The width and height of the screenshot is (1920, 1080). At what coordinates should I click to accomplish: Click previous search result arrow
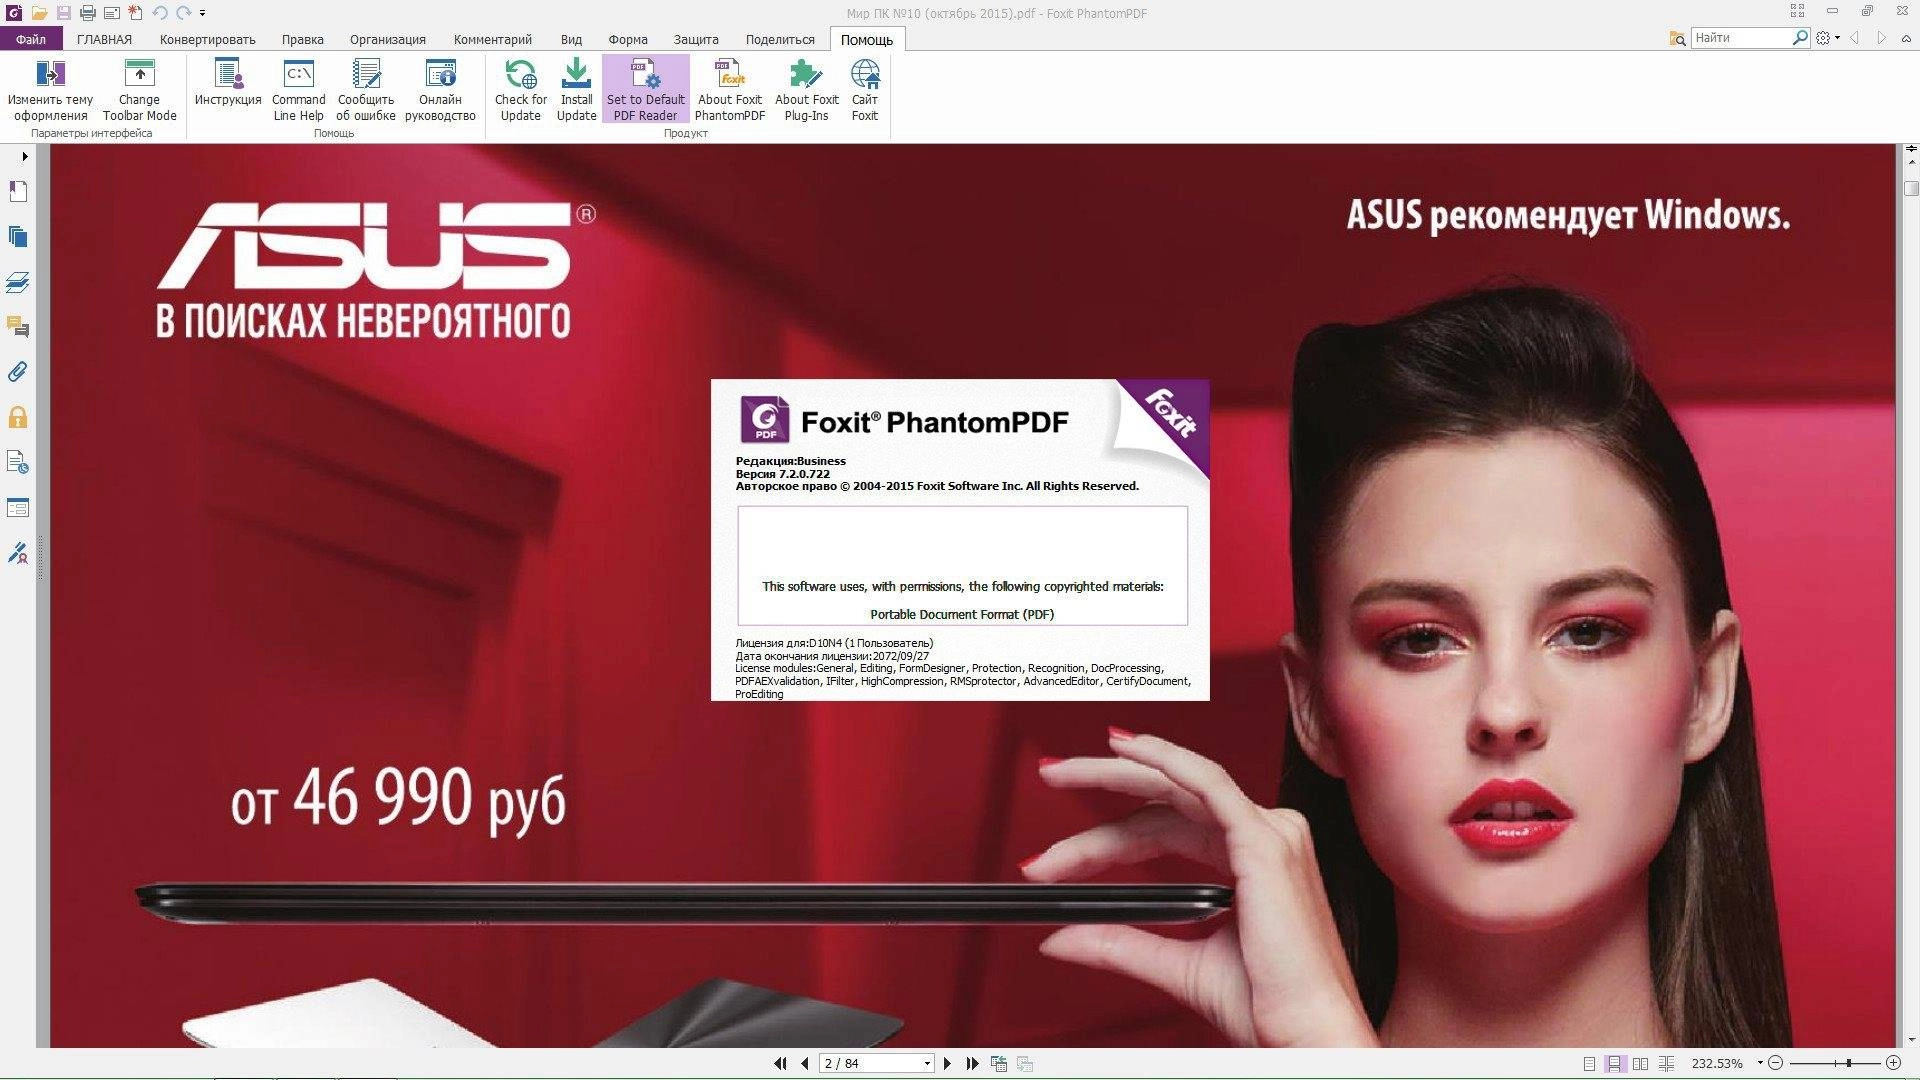tap(1855, 38)
